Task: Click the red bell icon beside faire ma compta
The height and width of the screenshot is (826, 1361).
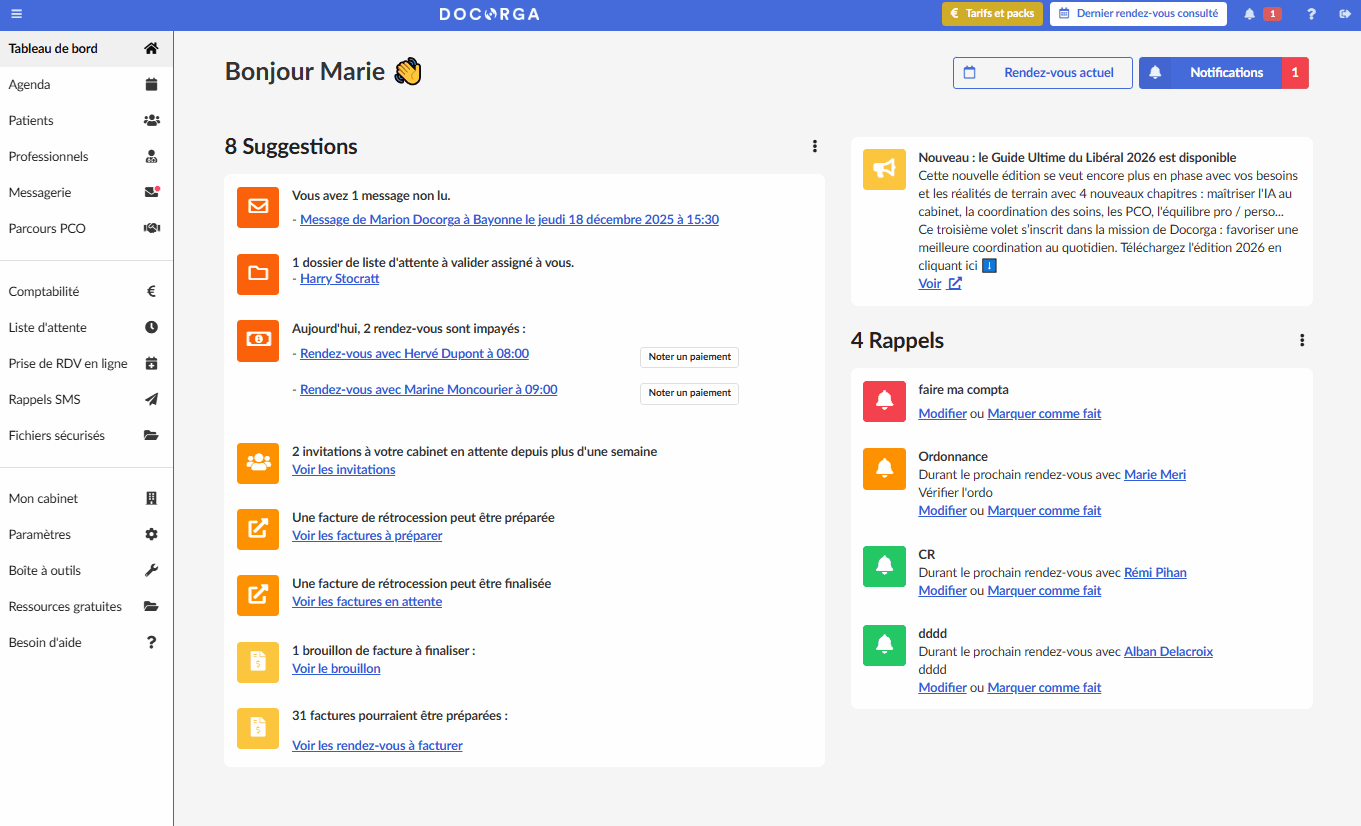Action: pyautogui.click(x=884, y=401)
